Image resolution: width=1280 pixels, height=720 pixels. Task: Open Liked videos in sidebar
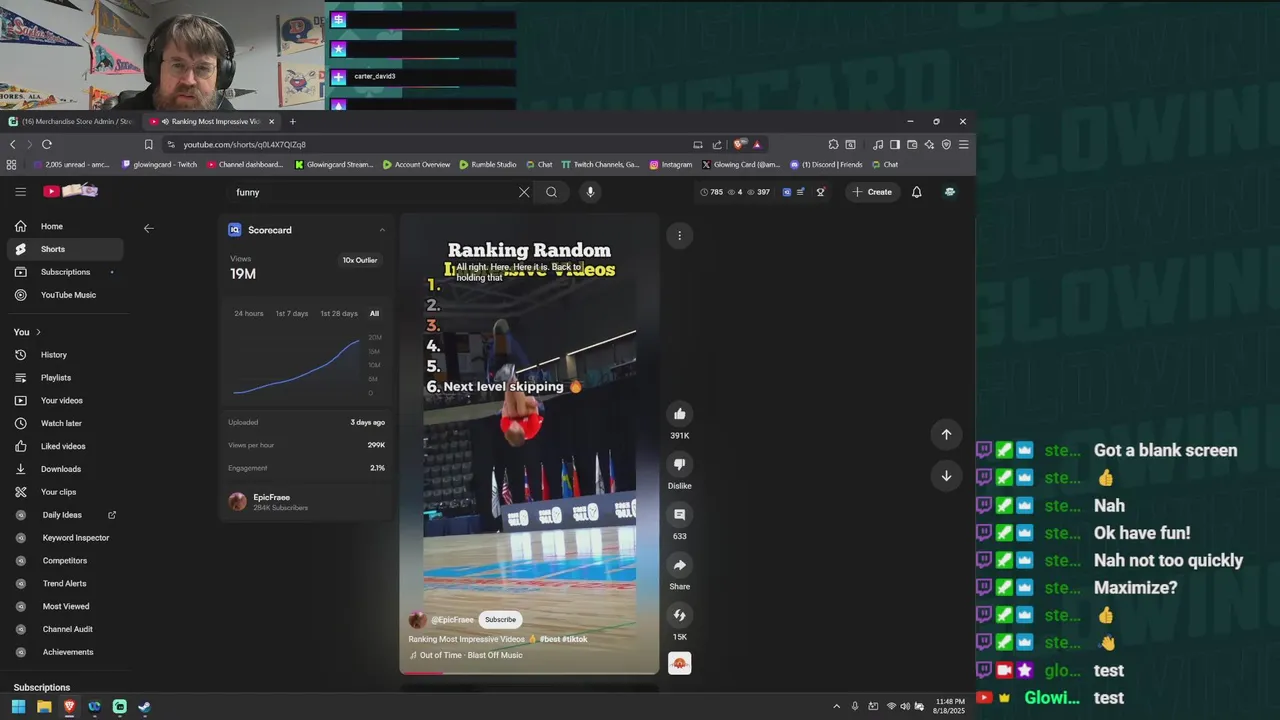tap(65, 446)
